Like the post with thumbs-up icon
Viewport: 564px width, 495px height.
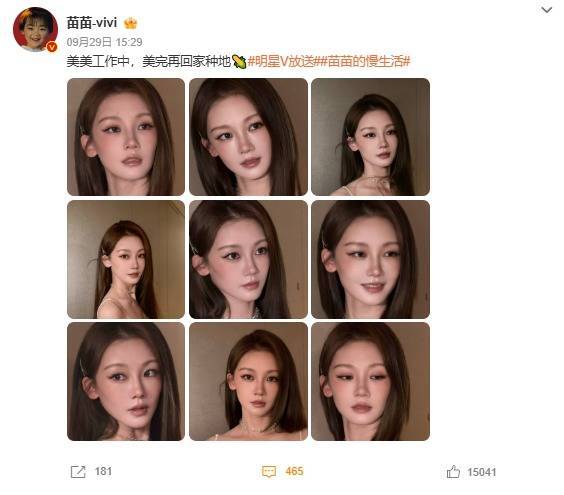(453, 472)
